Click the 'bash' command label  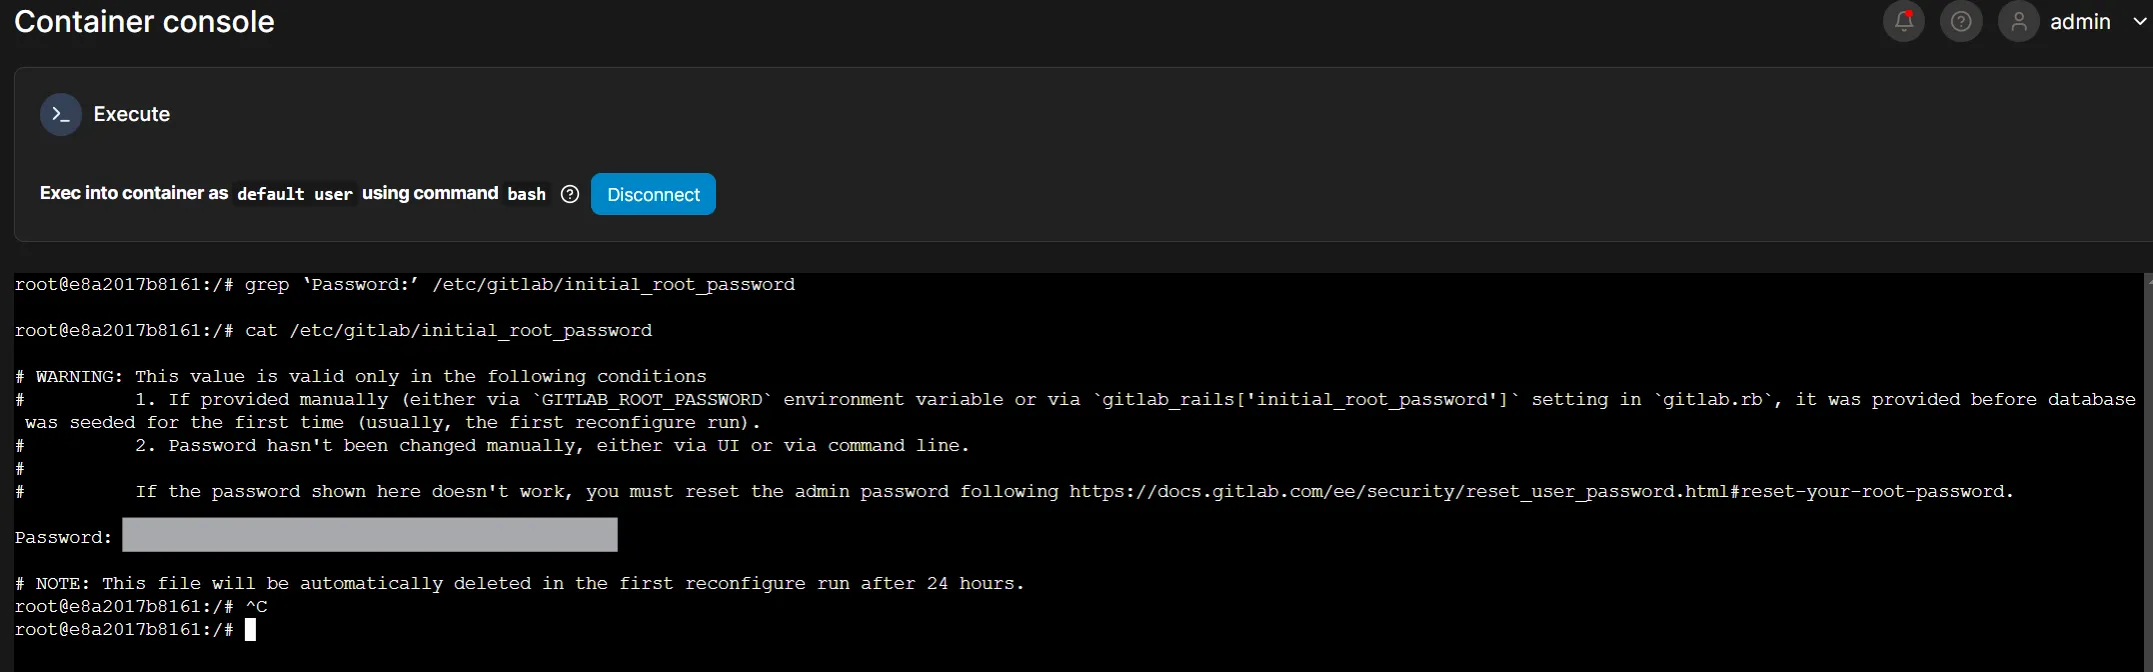[526, 194]
